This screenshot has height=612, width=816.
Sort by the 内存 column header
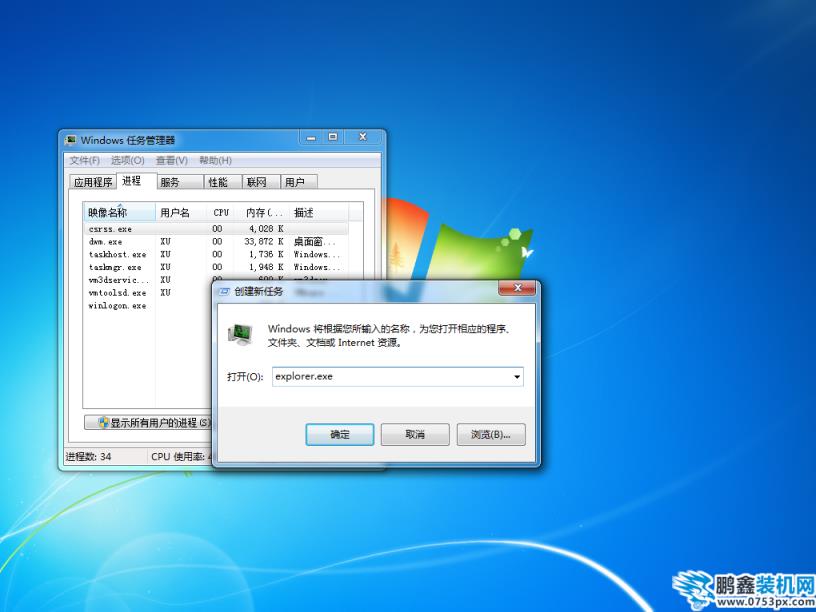[263, 212]
